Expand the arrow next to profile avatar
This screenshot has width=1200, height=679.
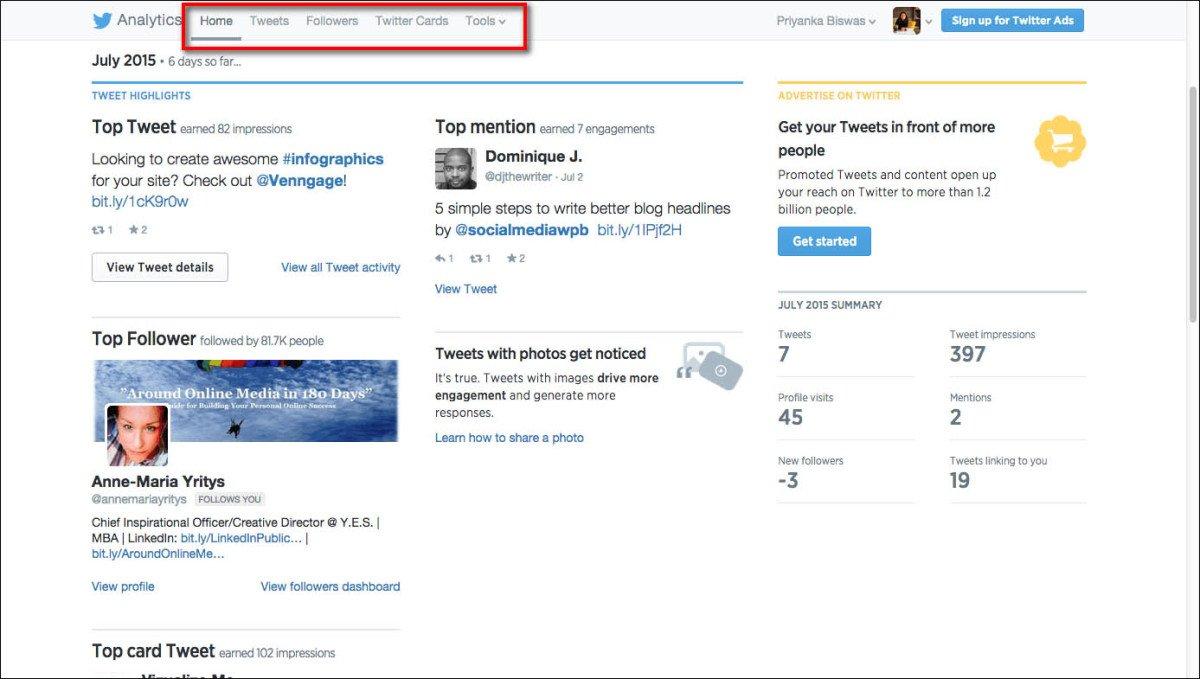[929, 21]
